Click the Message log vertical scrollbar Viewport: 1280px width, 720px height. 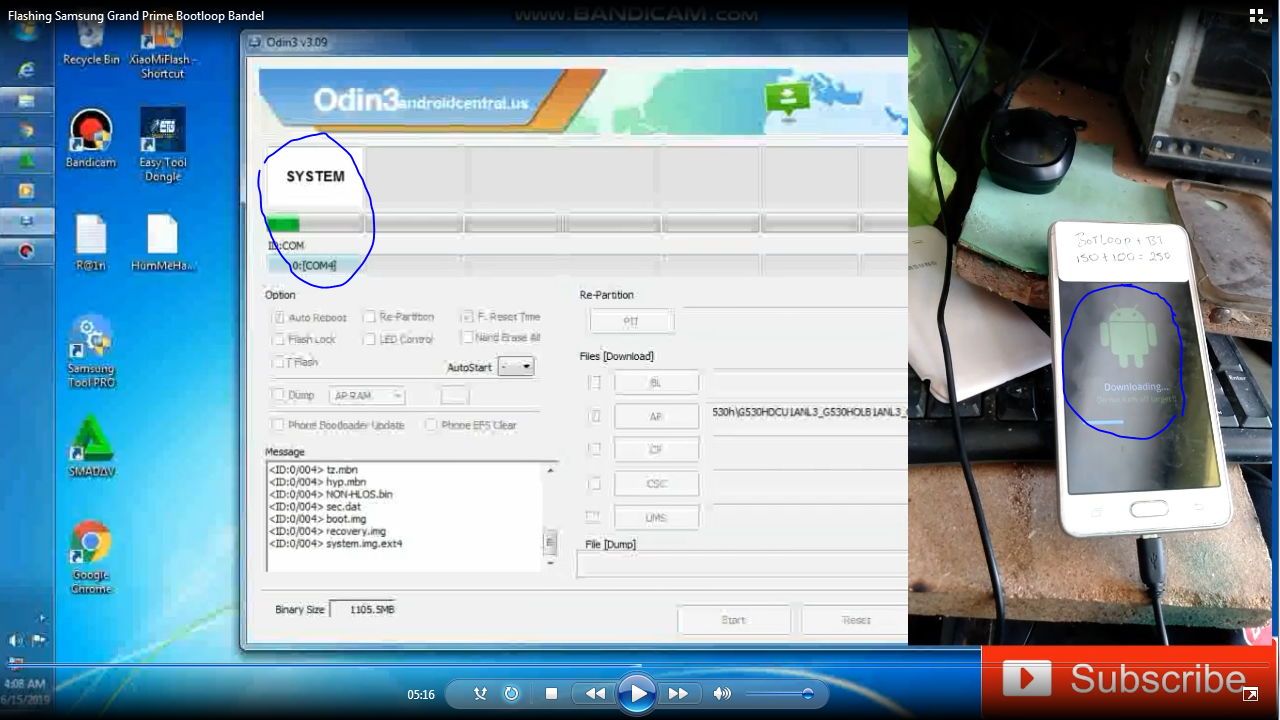[549, 516]
